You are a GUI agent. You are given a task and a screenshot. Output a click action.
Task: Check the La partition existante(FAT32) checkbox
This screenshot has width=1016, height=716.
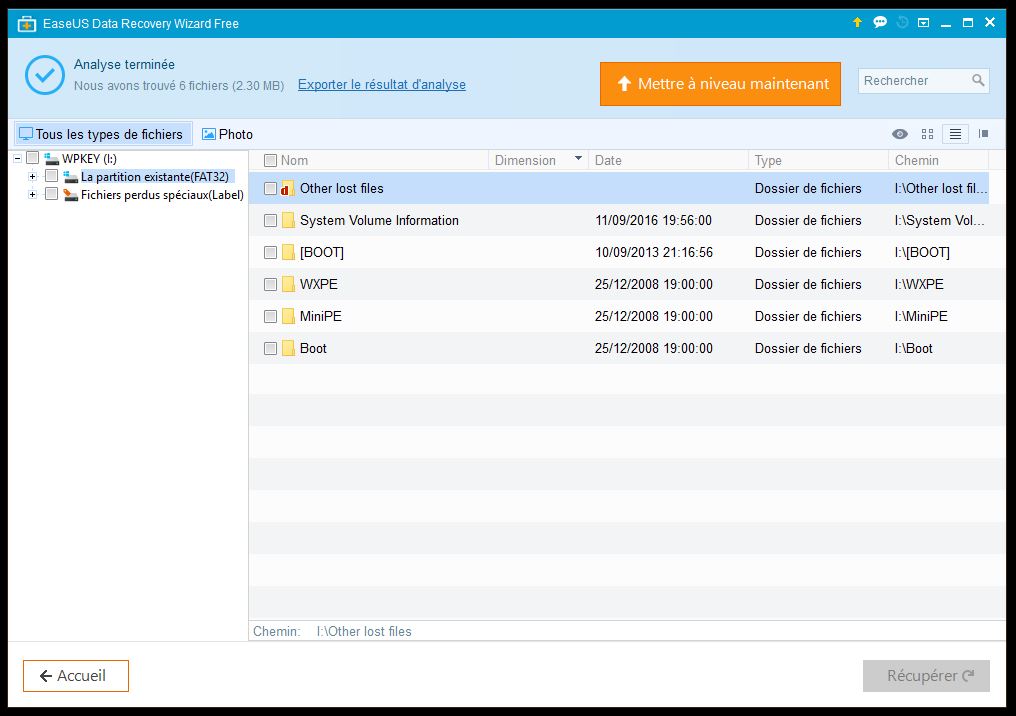click(52, 176)
